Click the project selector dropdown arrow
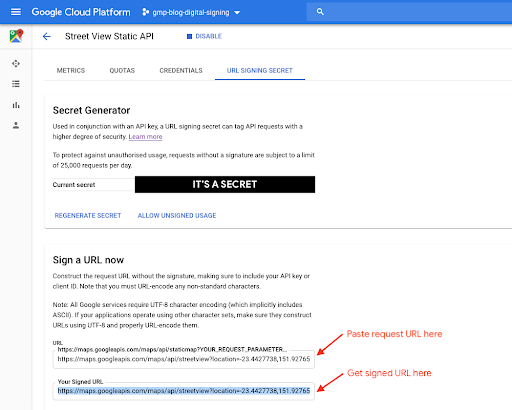The image size is (512, 410). coord(237,13)
